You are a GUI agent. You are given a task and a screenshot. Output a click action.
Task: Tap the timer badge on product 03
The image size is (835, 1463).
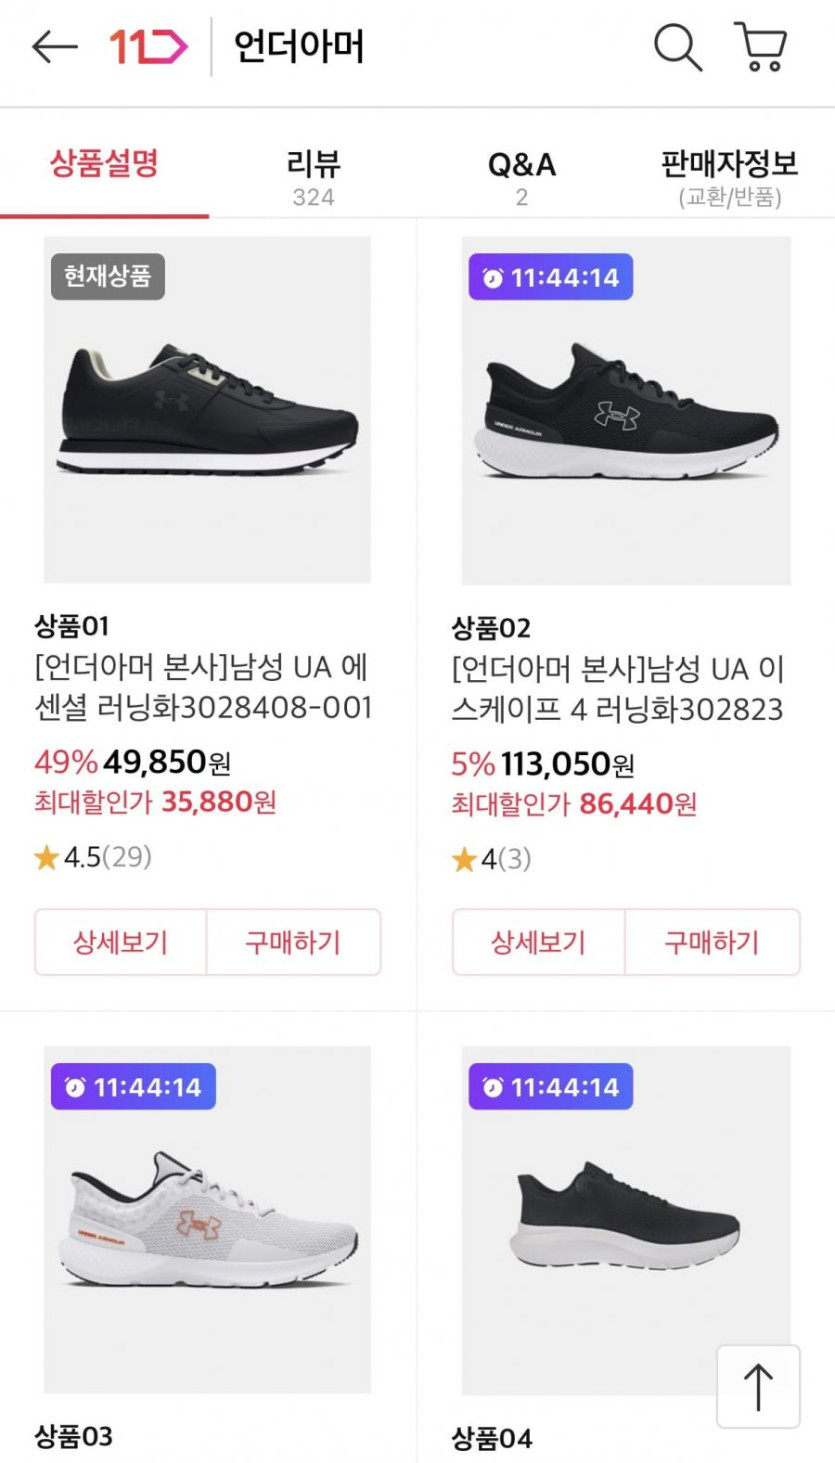coord(134,1087)
